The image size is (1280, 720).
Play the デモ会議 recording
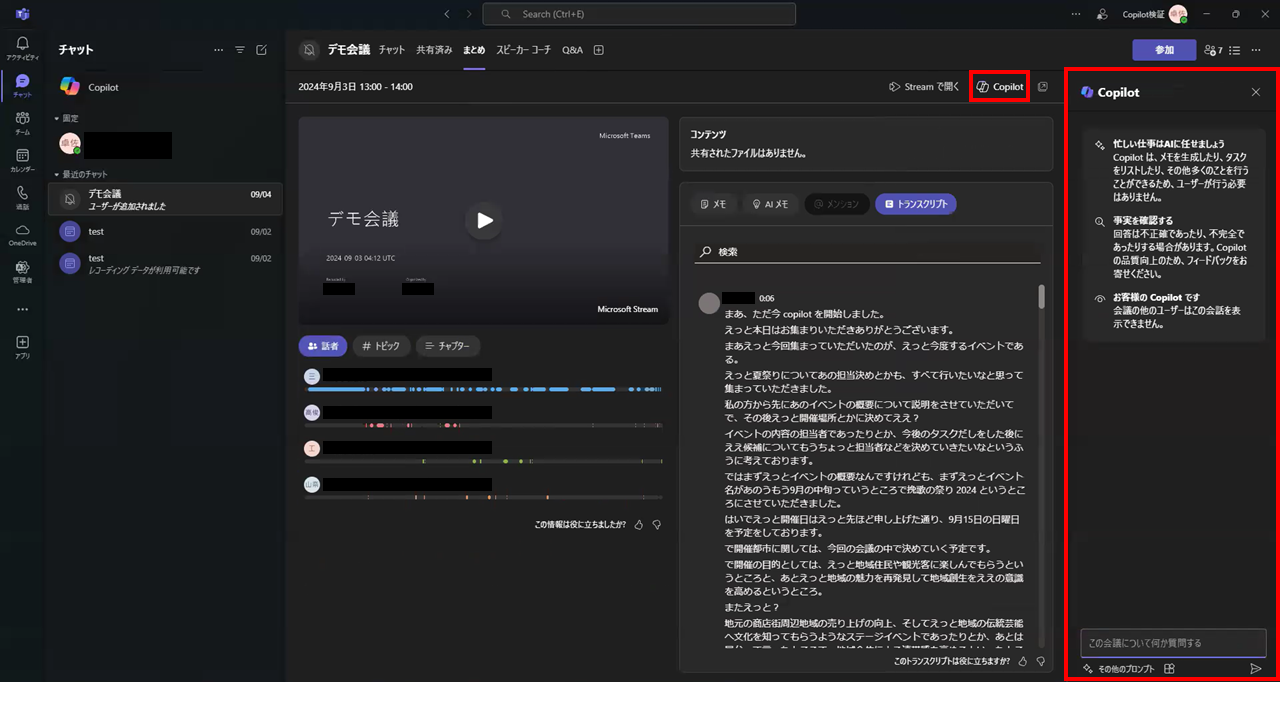484,221
